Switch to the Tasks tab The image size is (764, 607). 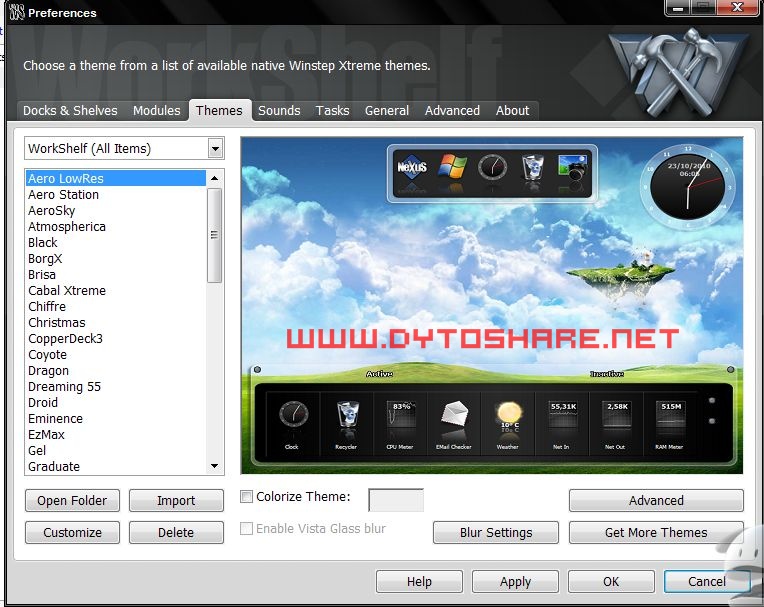pyautogui.click(x=332, y=111)
